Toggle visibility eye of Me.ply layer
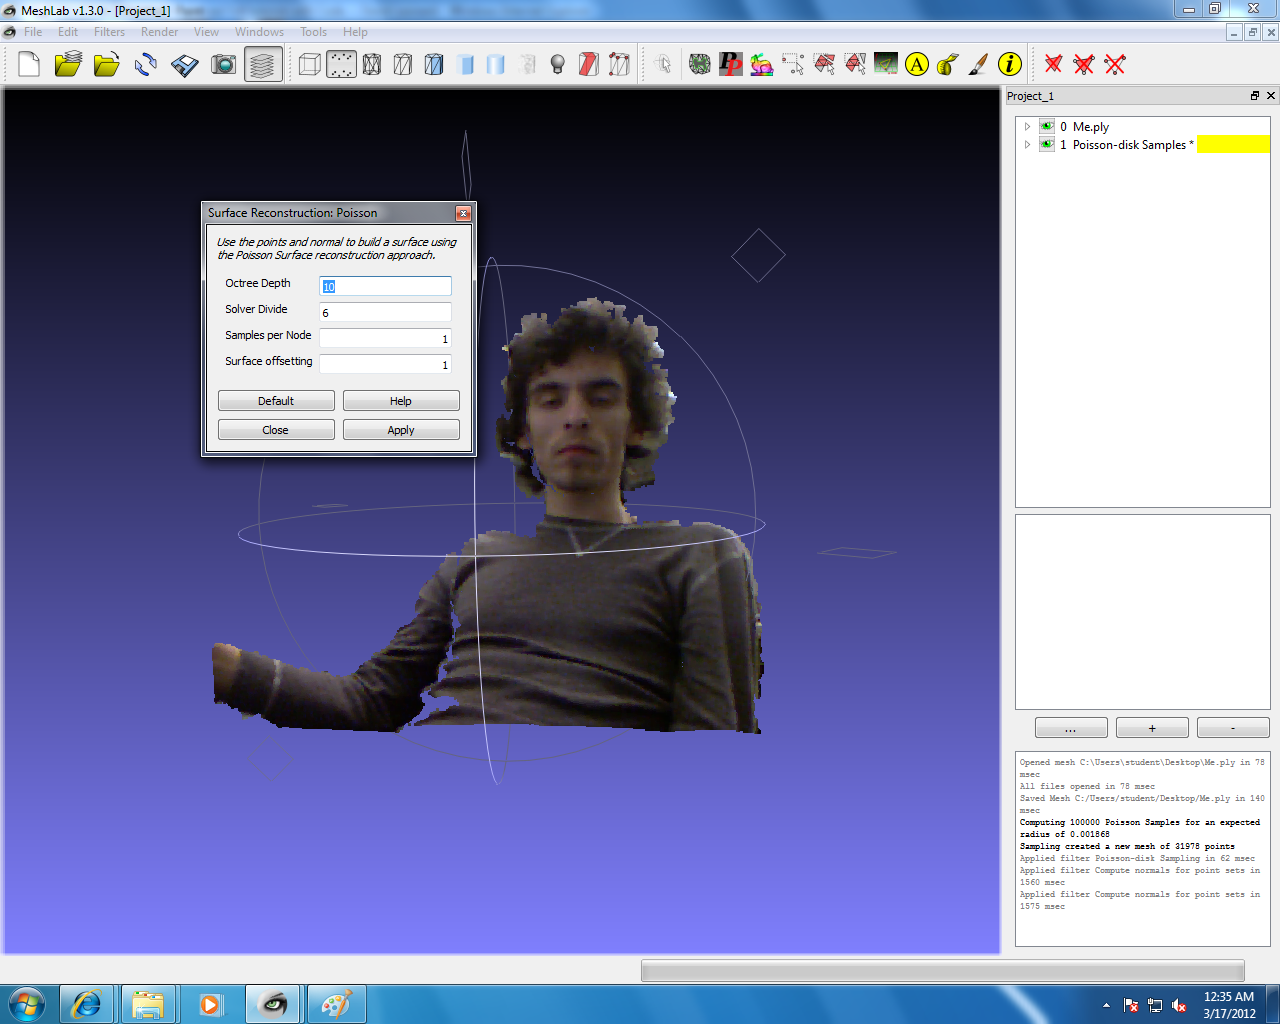 [x=1047, y=127]
